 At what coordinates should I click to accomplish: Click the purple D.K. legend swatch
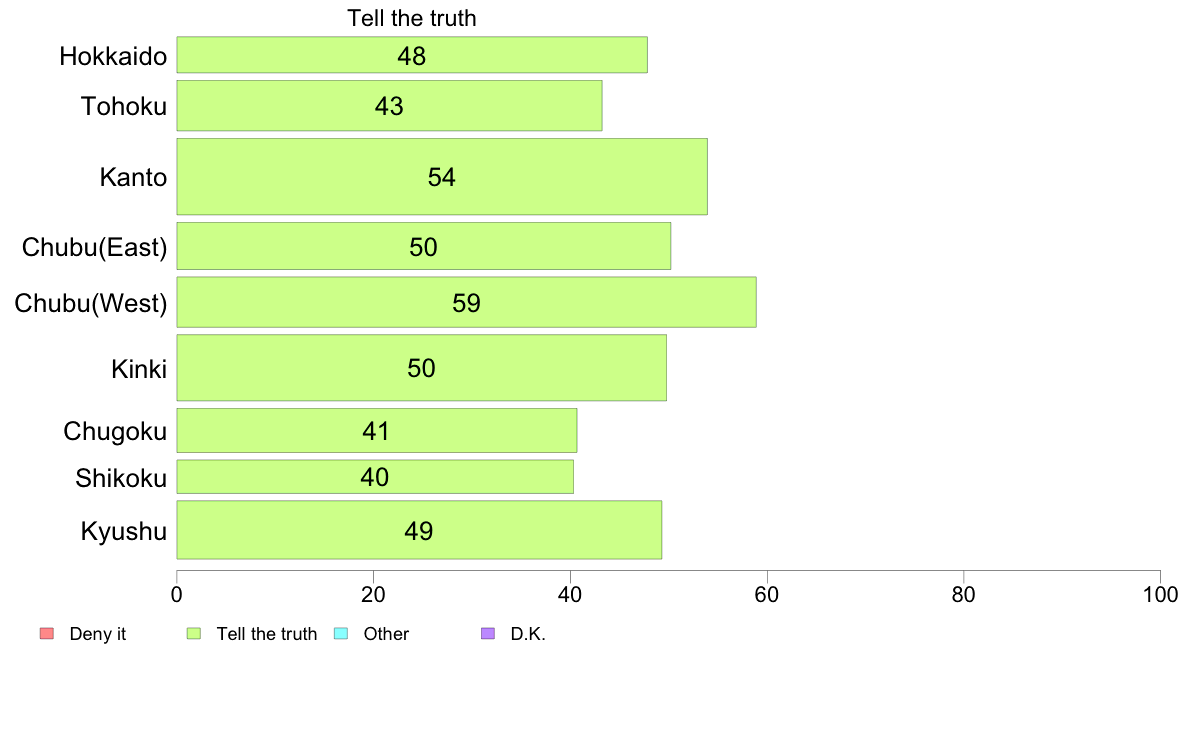[488, 634]
